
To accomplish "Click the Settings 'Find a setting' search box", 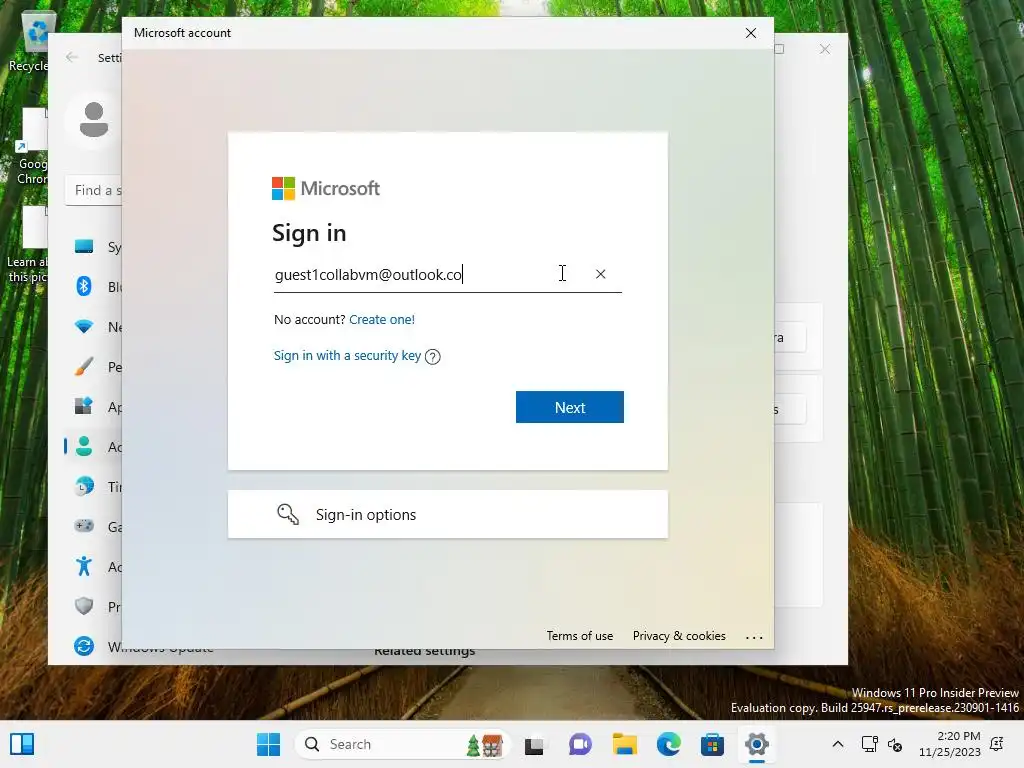I will (93, 191).
